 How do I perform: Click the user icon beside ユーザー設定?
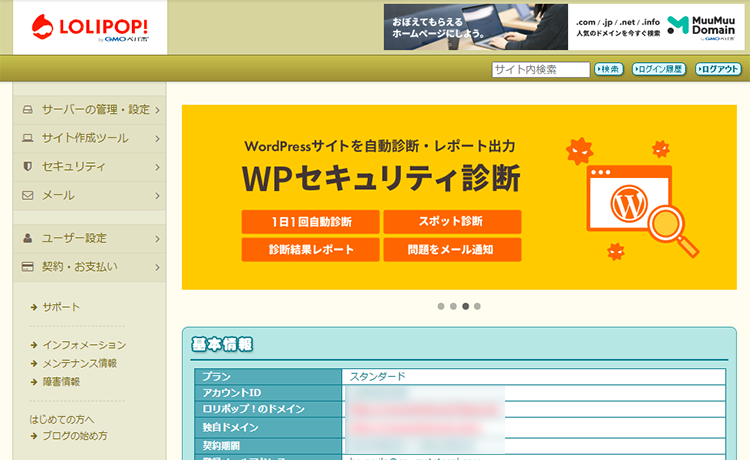(28, 238)
